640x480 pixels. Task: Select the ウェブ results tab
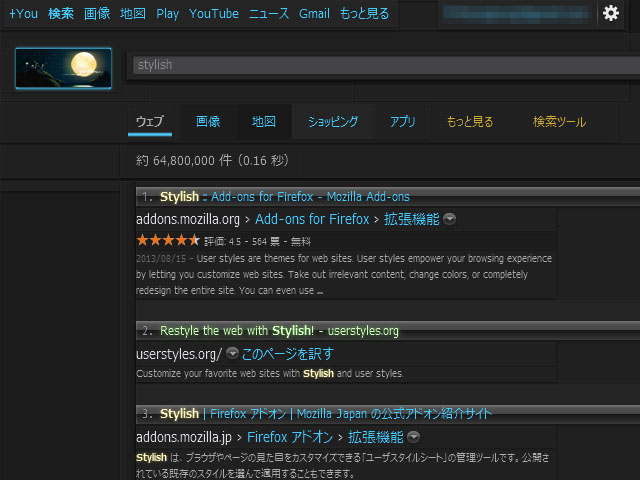(x=149, y=121)
